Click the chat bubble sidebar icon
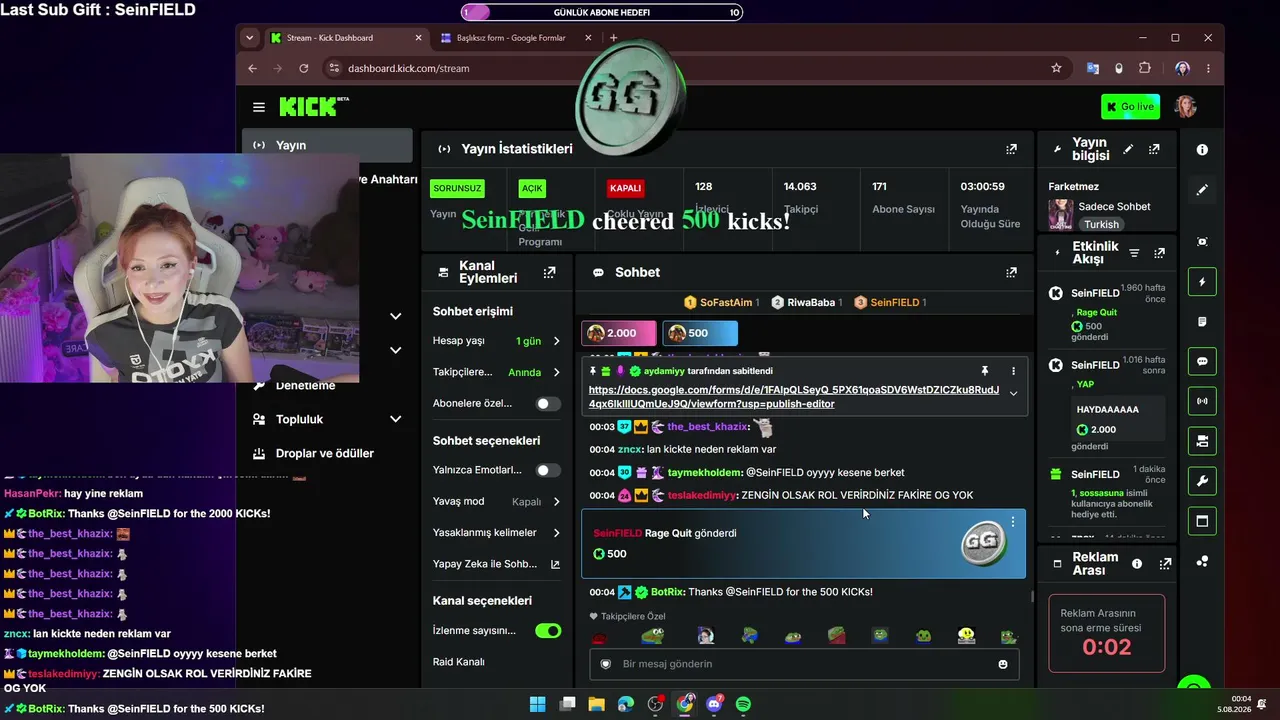This screenshot has height=720, width=1280. pyautogui.click(x=1202, y=361)
